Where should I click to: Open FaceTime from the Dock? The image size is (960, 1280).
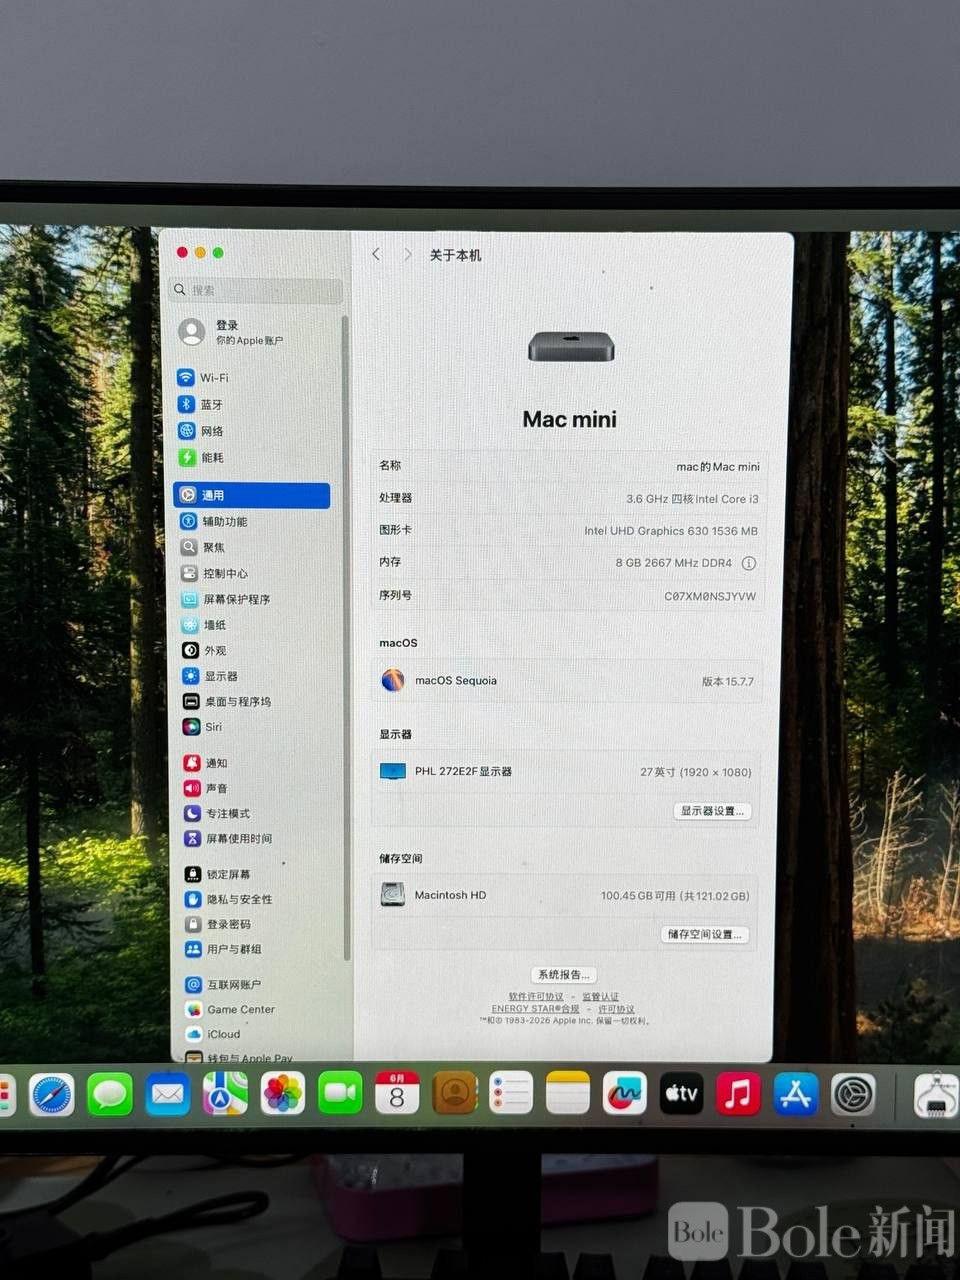[340, 1094]
